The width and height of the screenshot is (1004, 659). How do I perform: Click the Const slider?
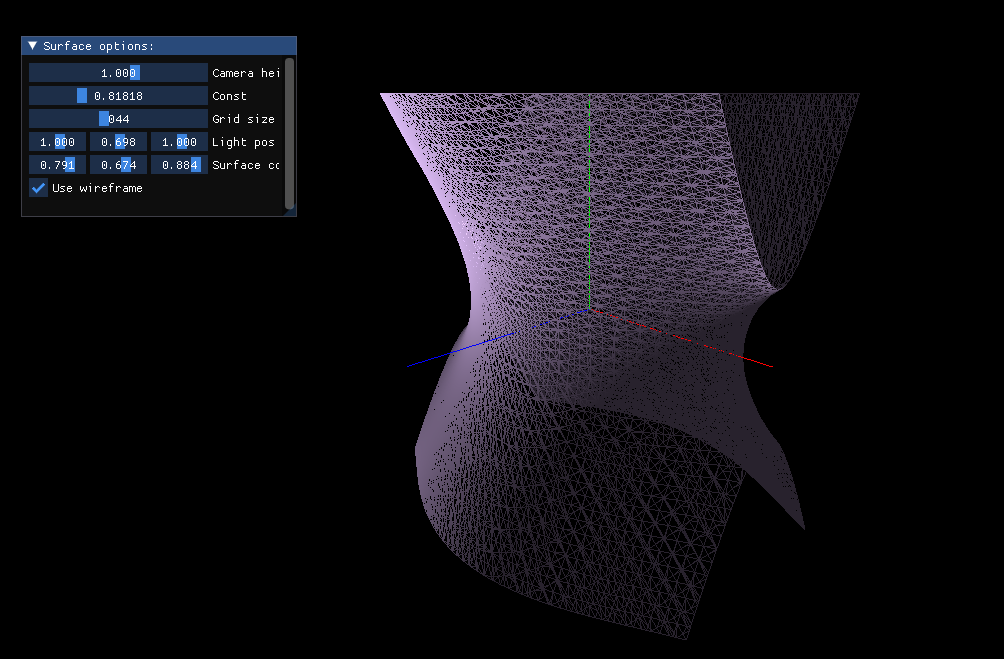(118, 96)
